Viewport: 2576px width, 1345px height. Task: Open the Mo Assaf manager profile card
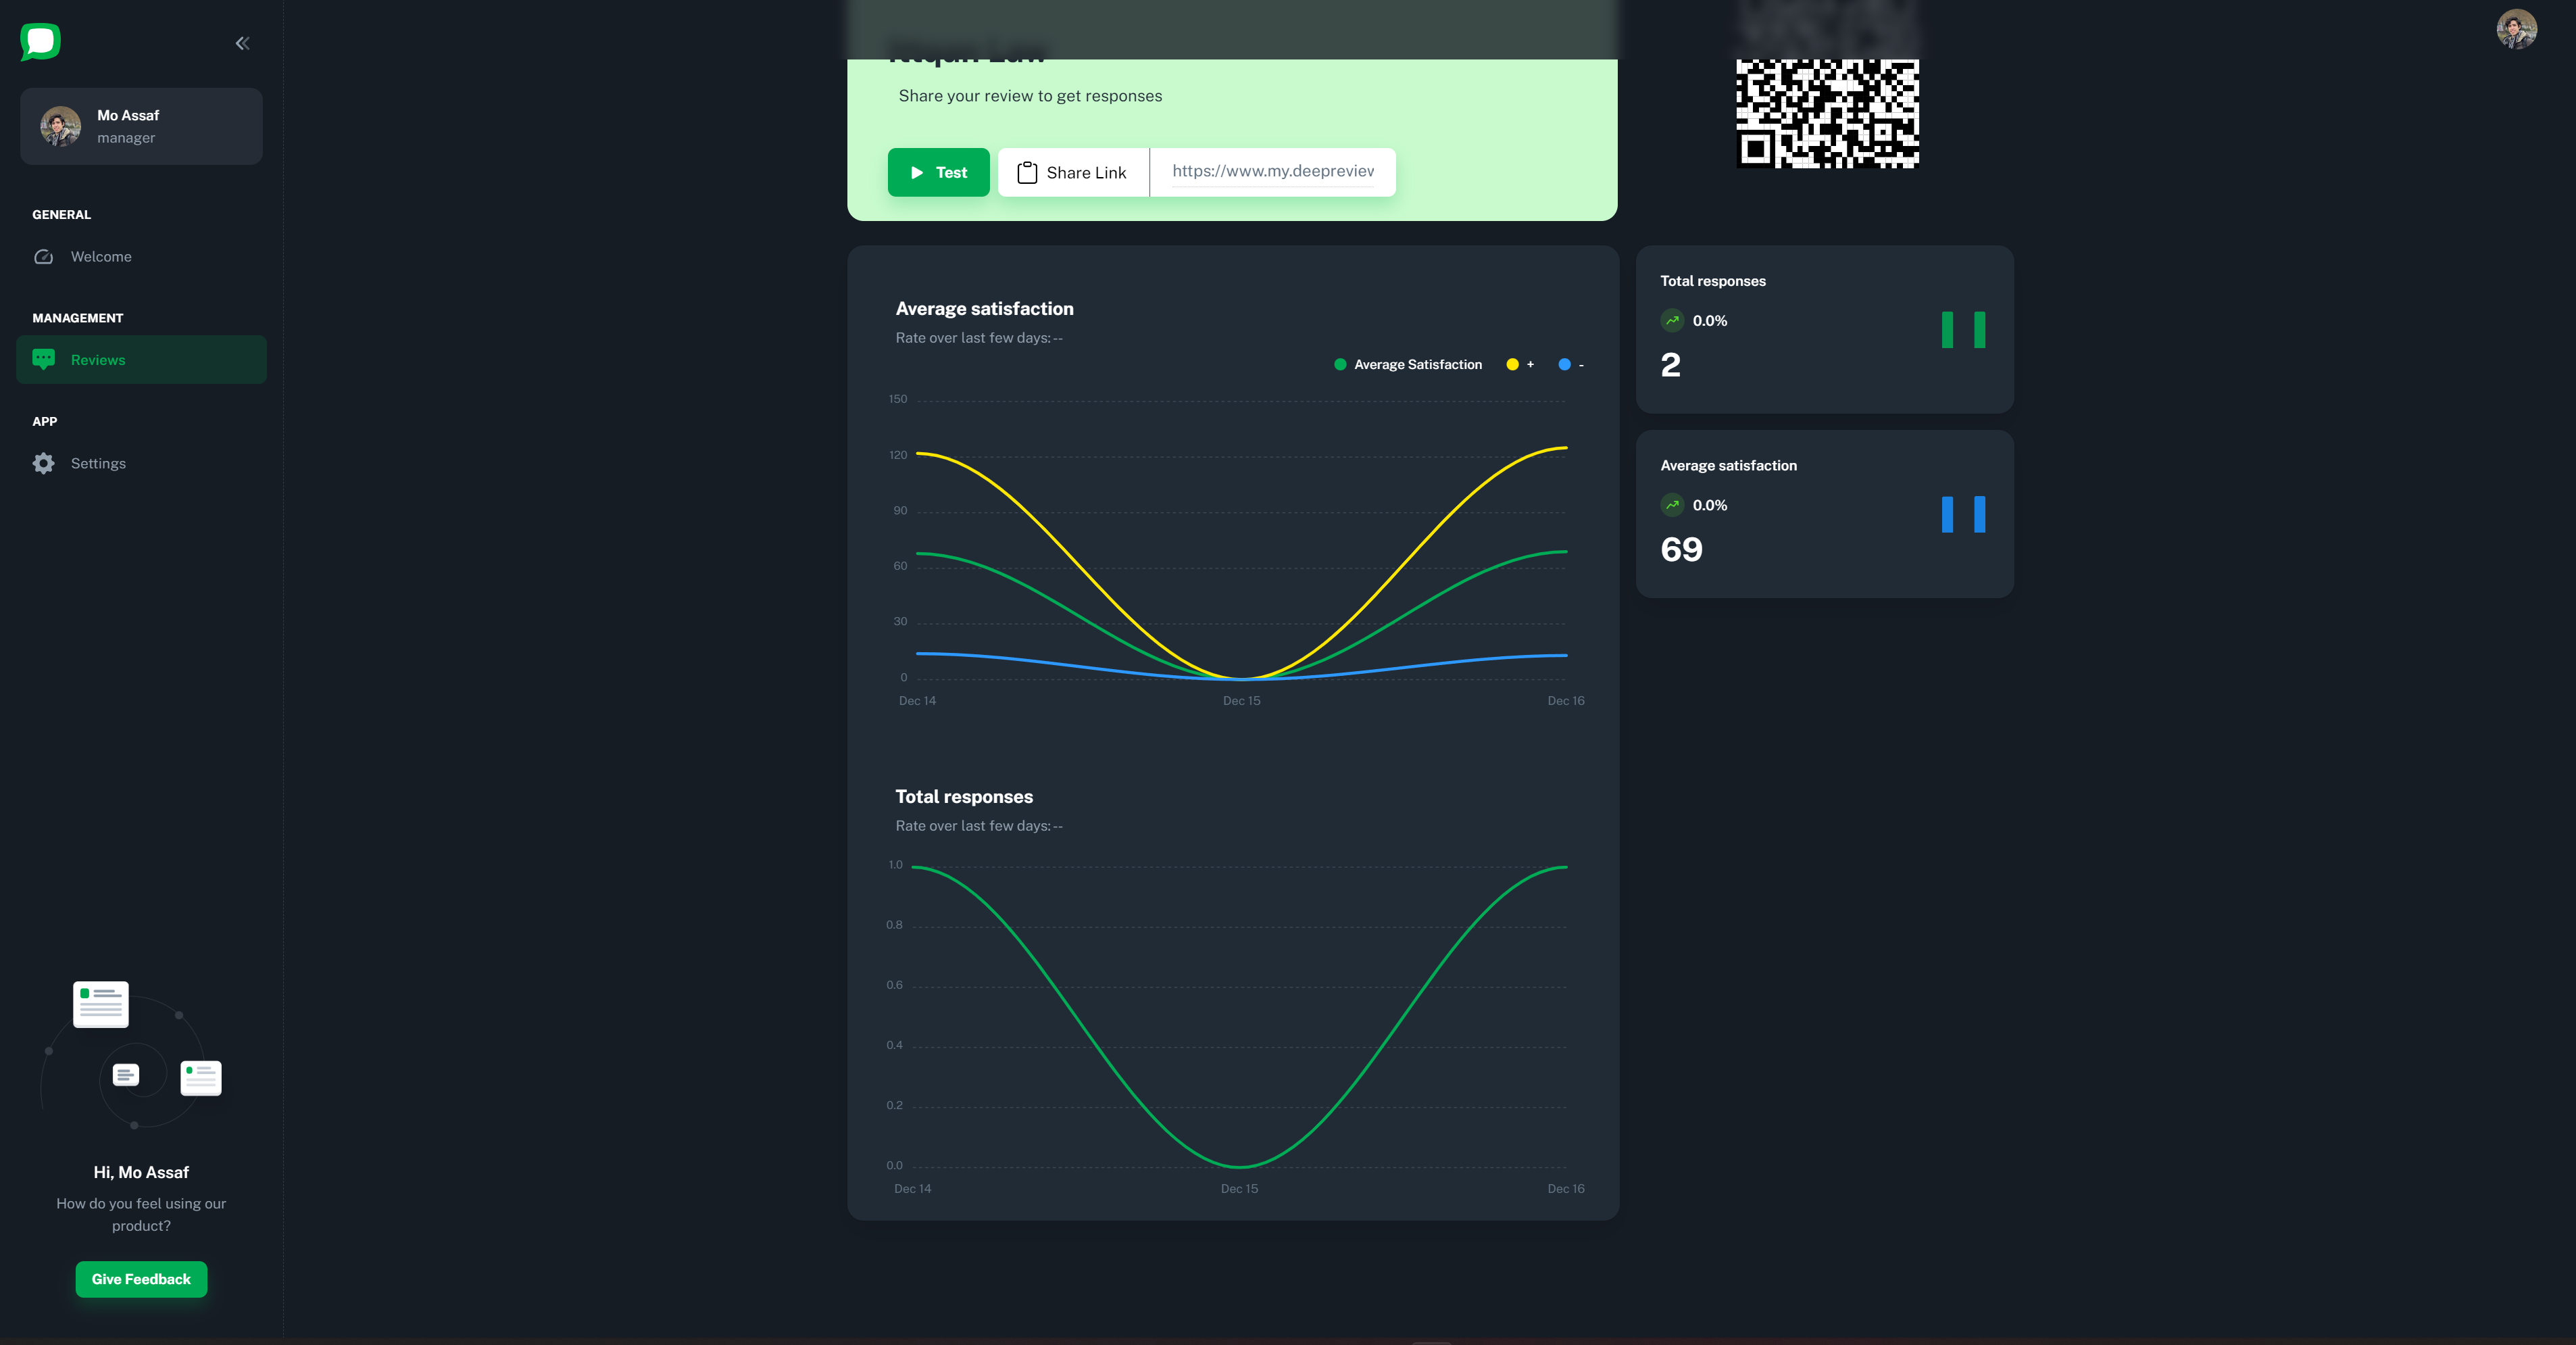pos(141,126)
